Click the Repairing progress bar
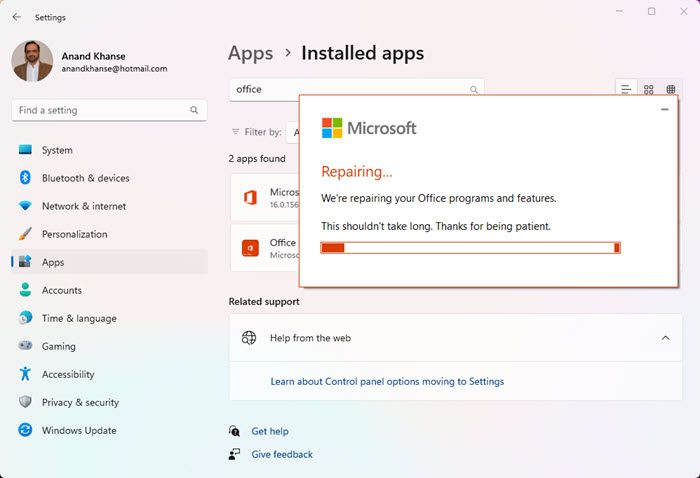Screen dimensions: 700x478 click(x=470, y=247)
